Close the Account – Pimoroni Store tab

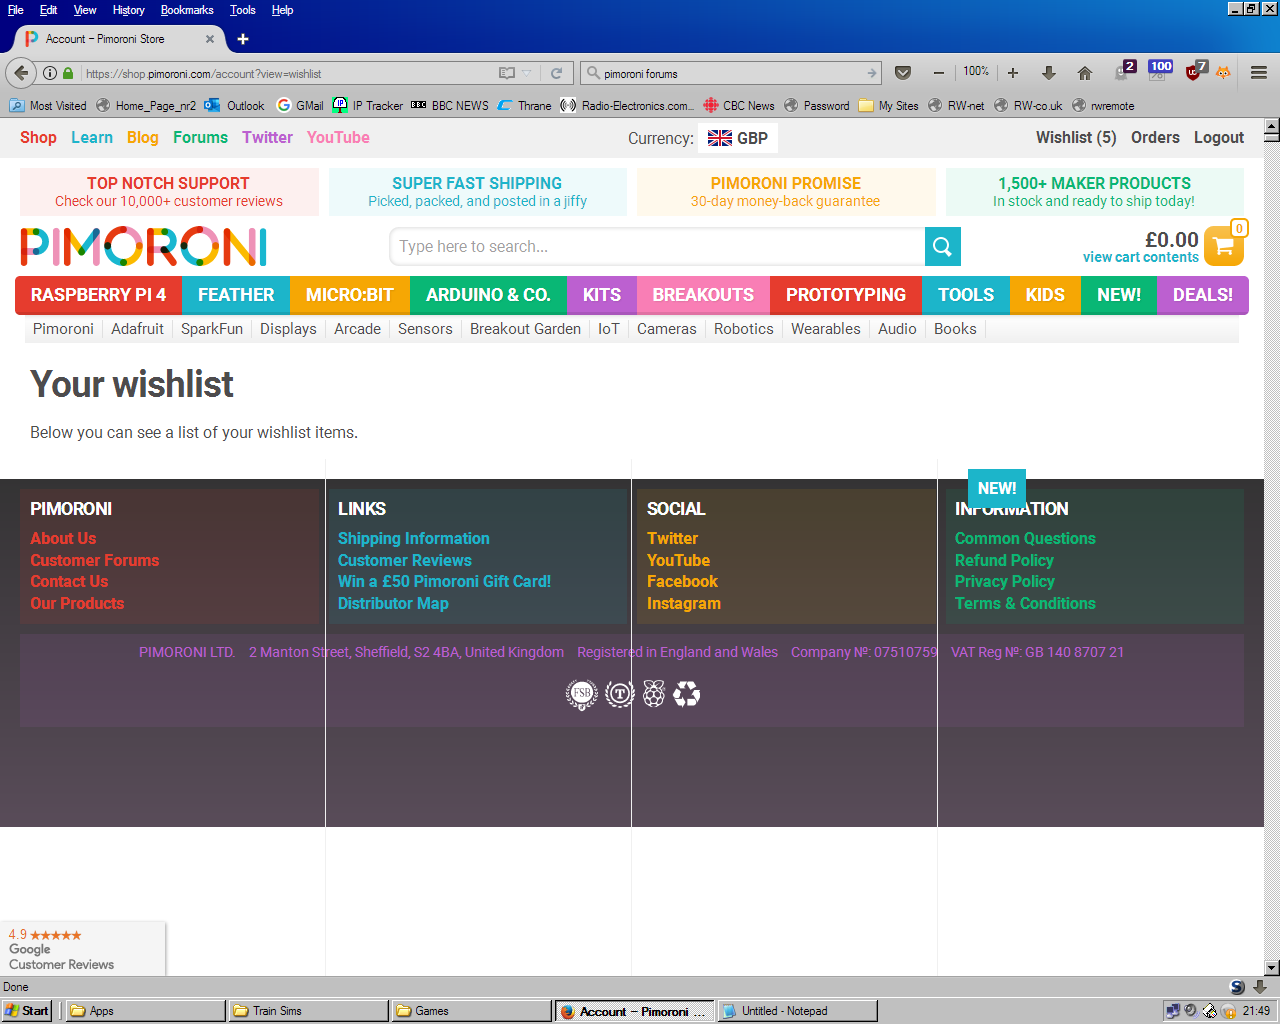(210, 39)
